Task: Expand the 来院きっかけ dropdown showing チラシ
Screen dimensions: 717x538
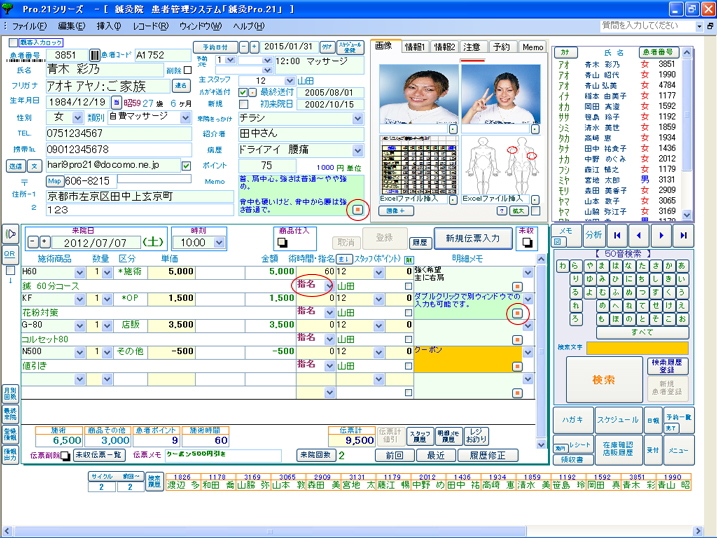Action: tap(358, 119)
